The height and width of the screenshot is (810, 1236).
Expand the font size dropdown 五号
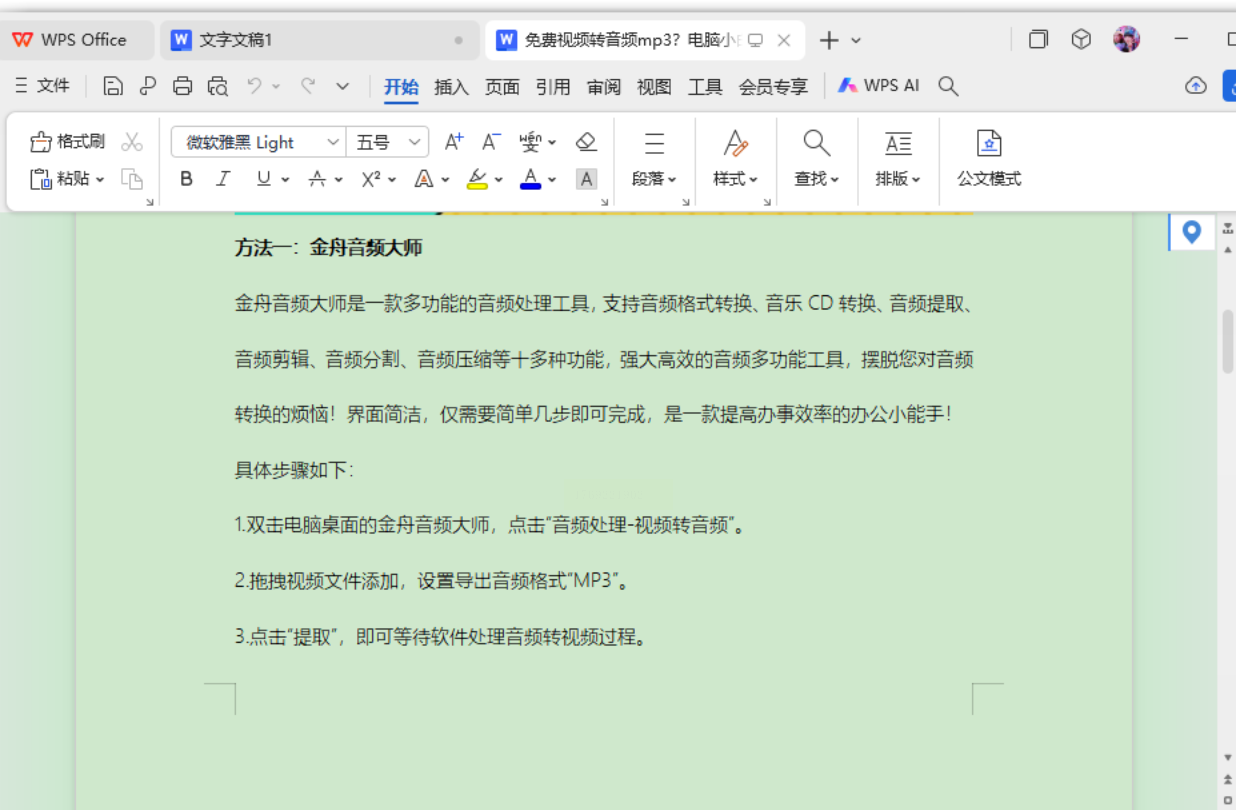point(415,142)
